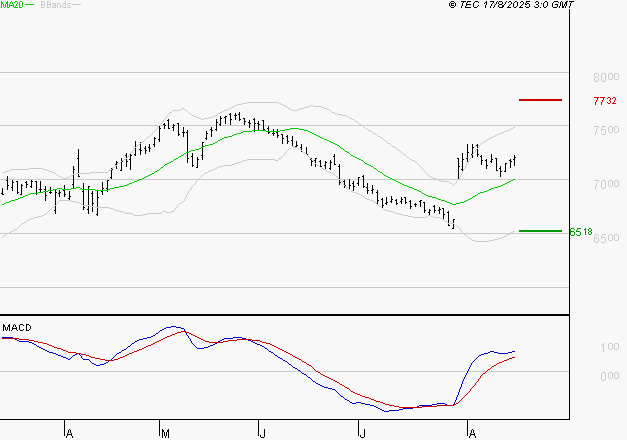The image size is (627, 440).
Task: Click the BBands legend label
Action: (56, 5)
